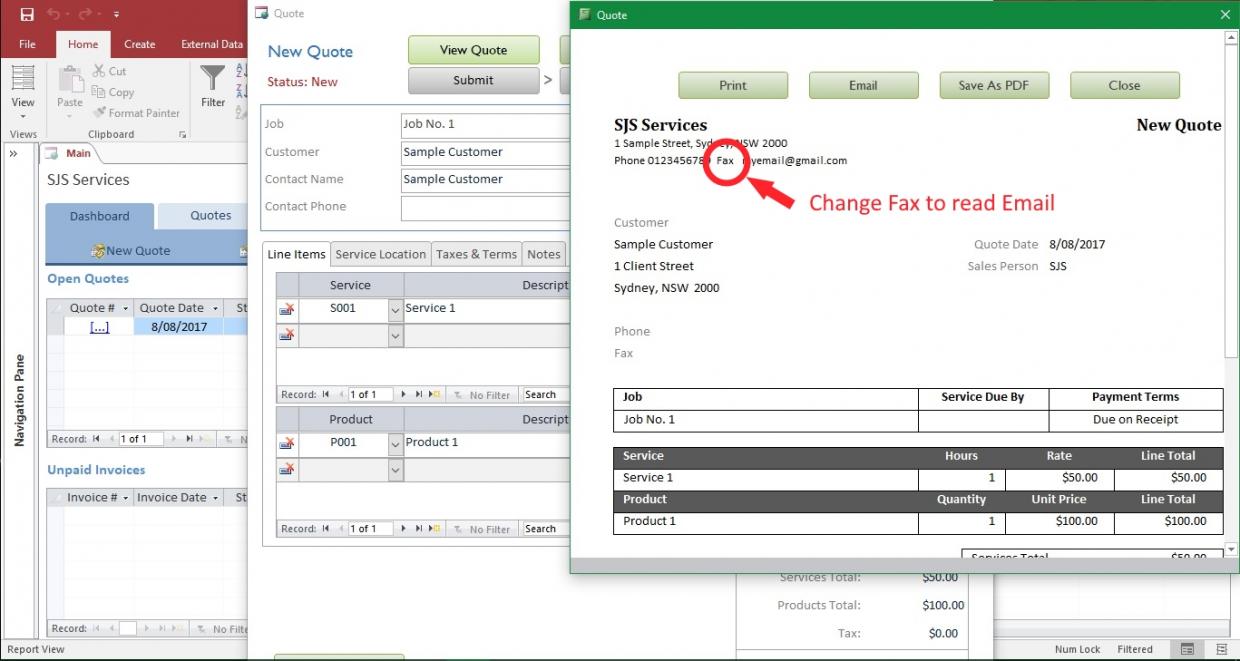The width and height of the screenshot is (1240, 661).
Task: Switch to the Service Location tab
Action: (x=380, y=254)
